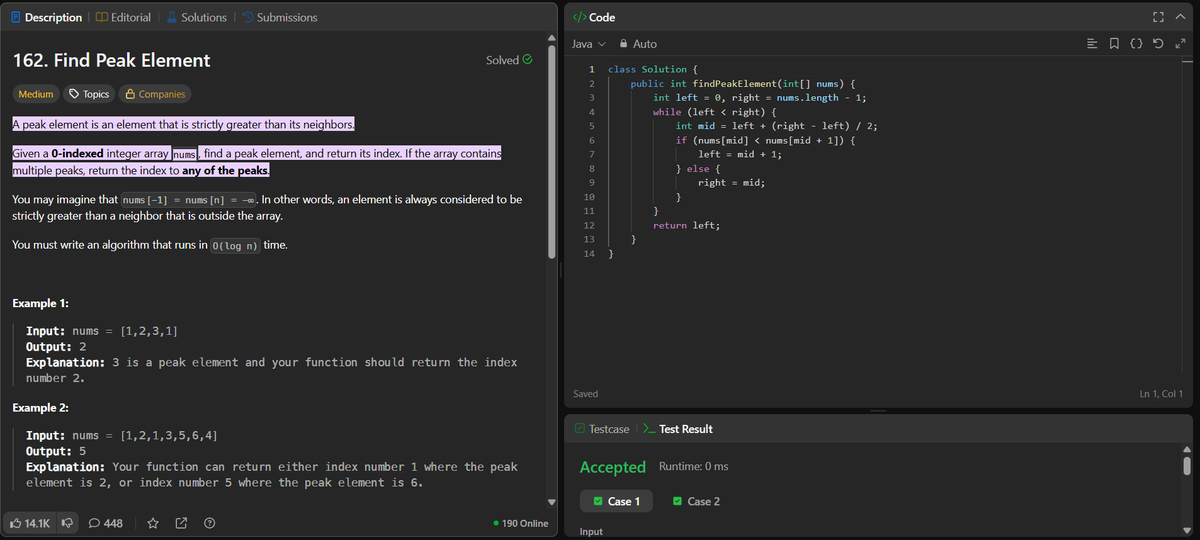Viewport: 1200px width, 540px height.
Task: Click the description panel scrollbar thumb
Action: tap(554, 150)
